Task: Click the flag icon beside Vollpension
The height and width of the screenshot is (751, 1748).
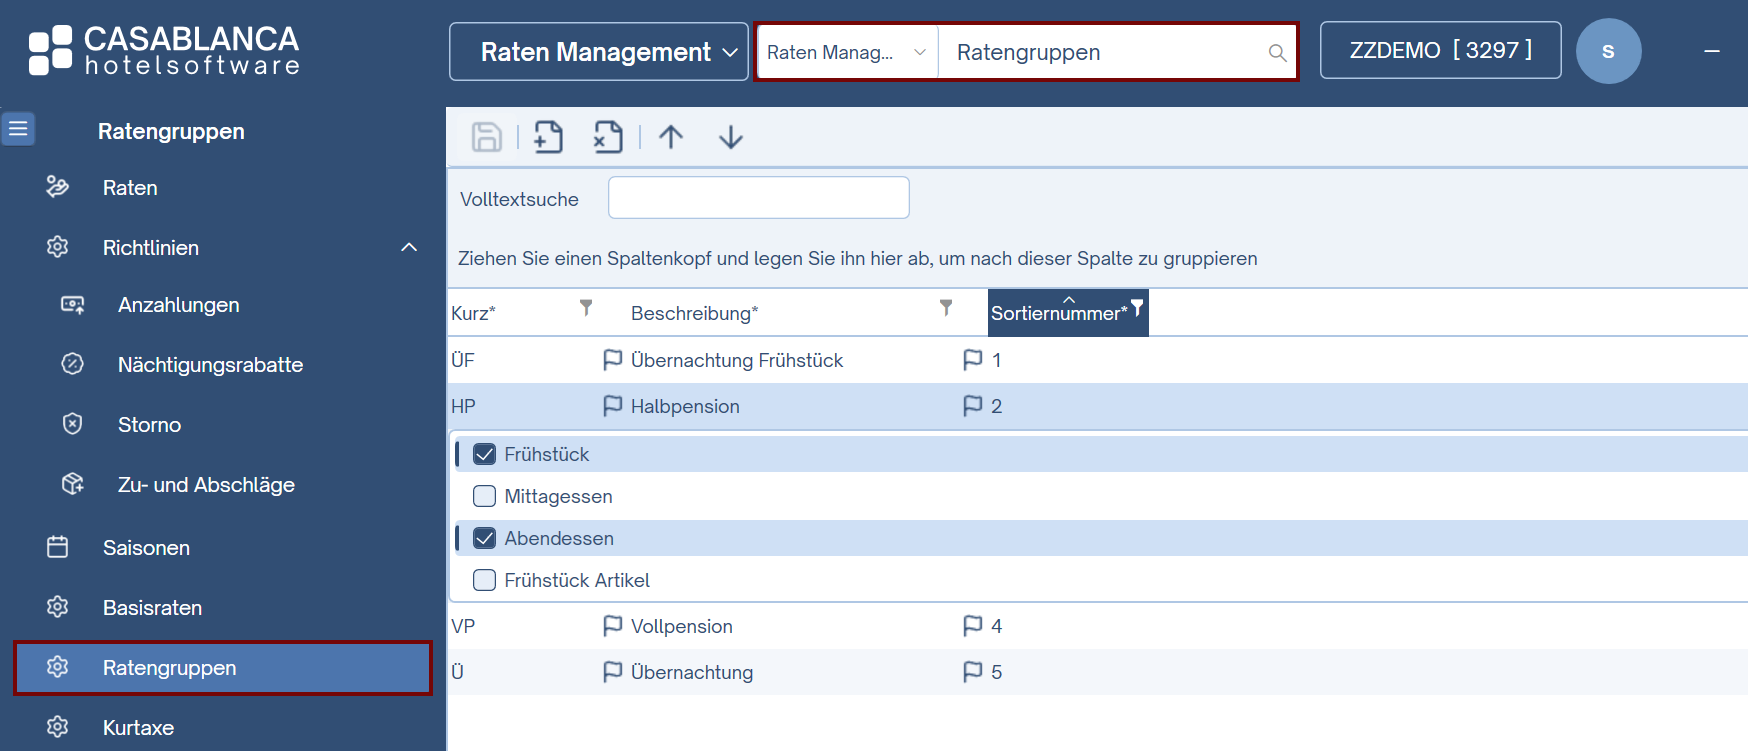Action: pos(613,626)
